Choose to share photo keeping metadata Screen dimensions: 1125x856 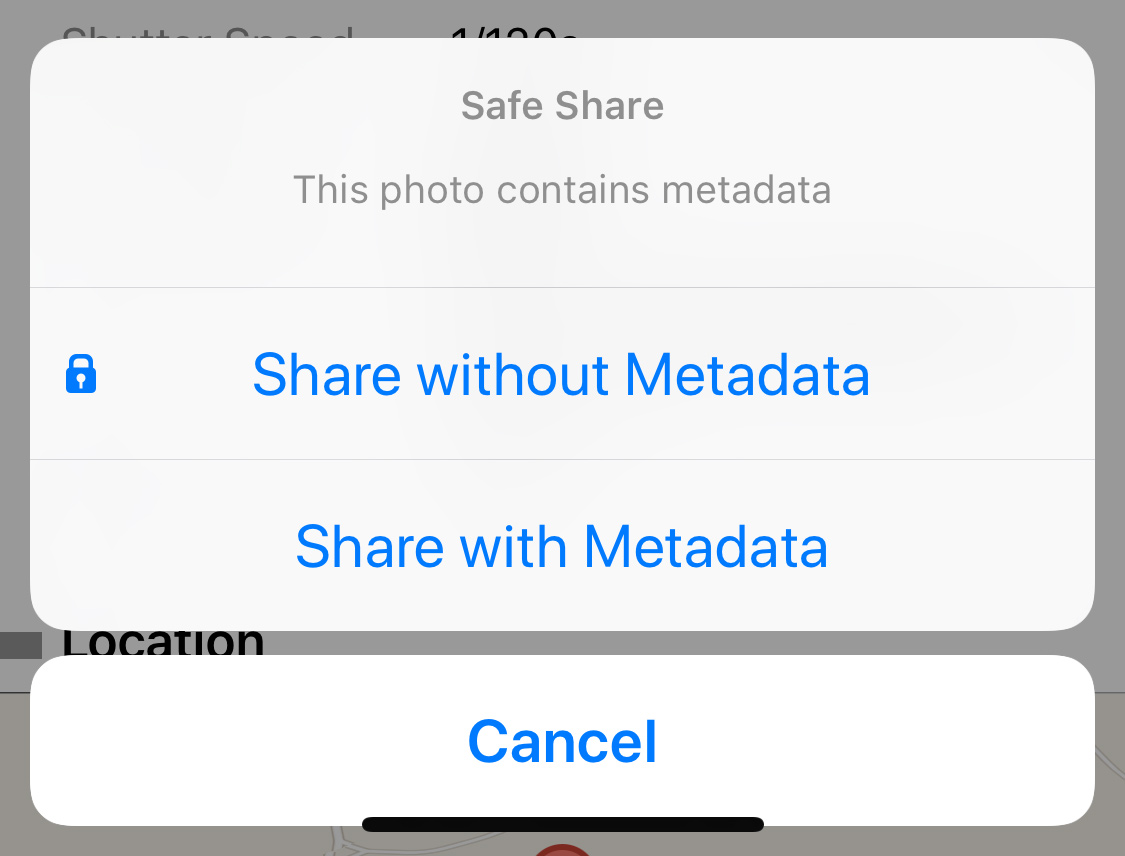click(x=562, y=546)
